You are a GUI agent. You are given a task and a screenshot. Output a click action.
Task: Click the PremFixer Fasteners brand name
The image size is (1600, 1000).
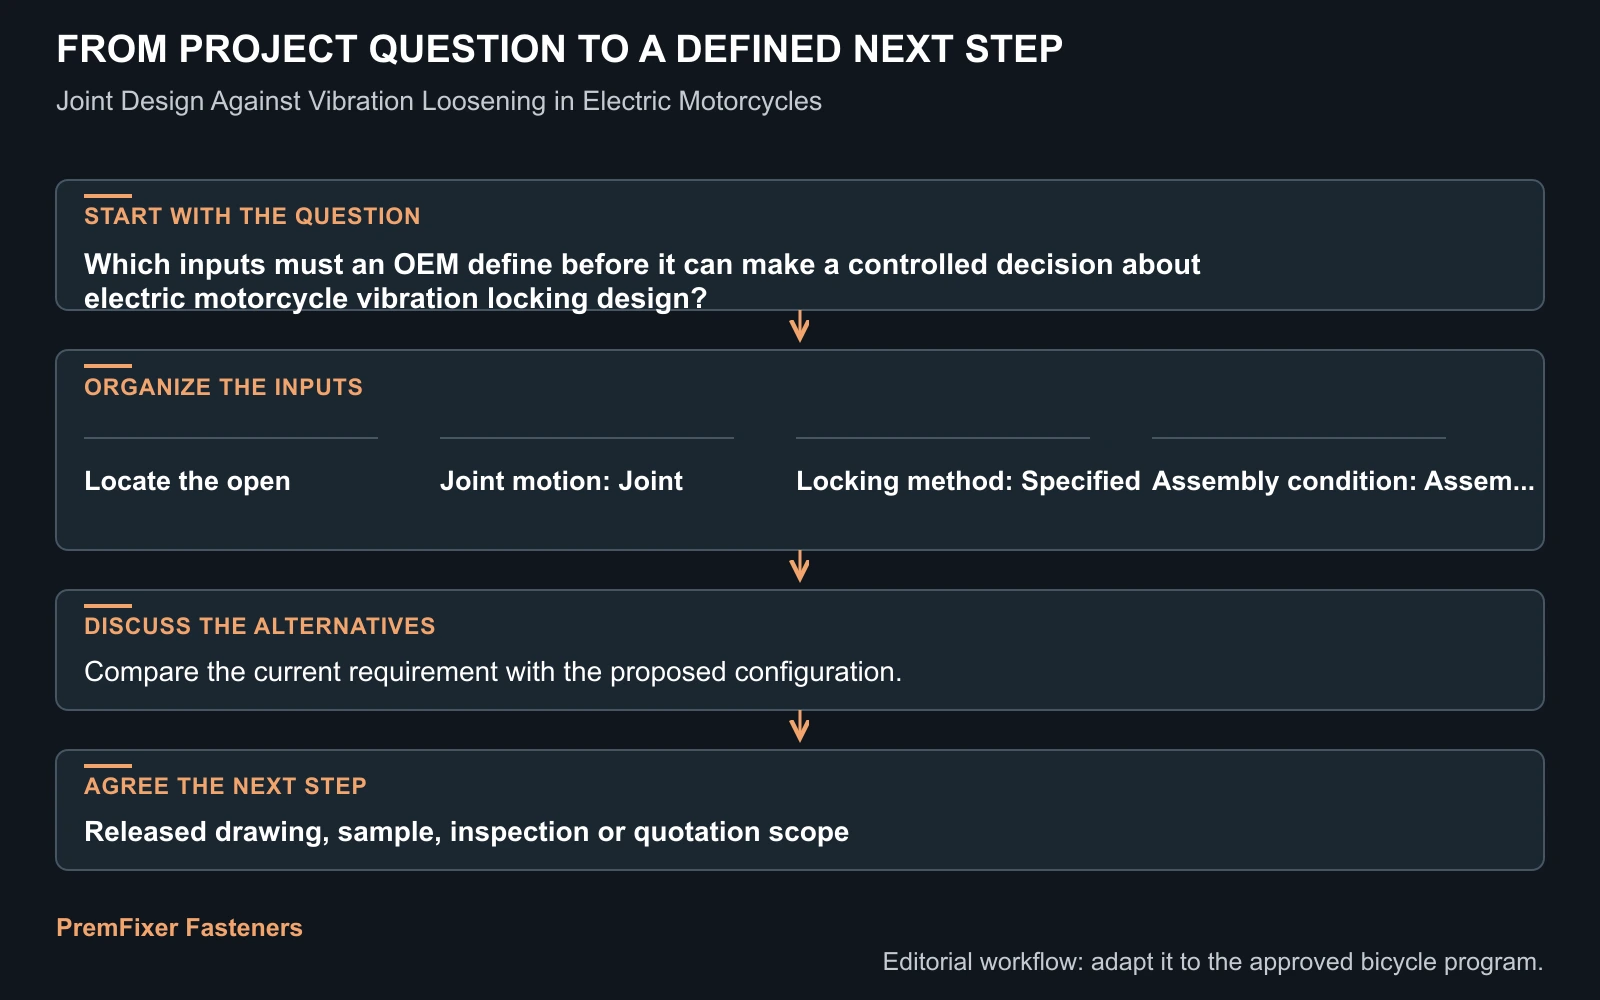pos(179,928)
